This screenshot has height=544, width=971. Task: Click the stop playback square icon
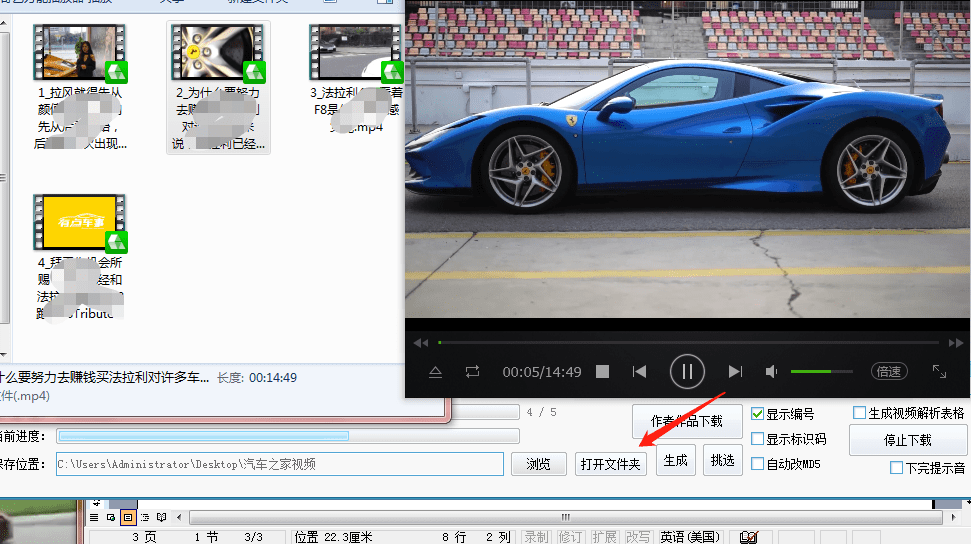[x=603, y=372]
